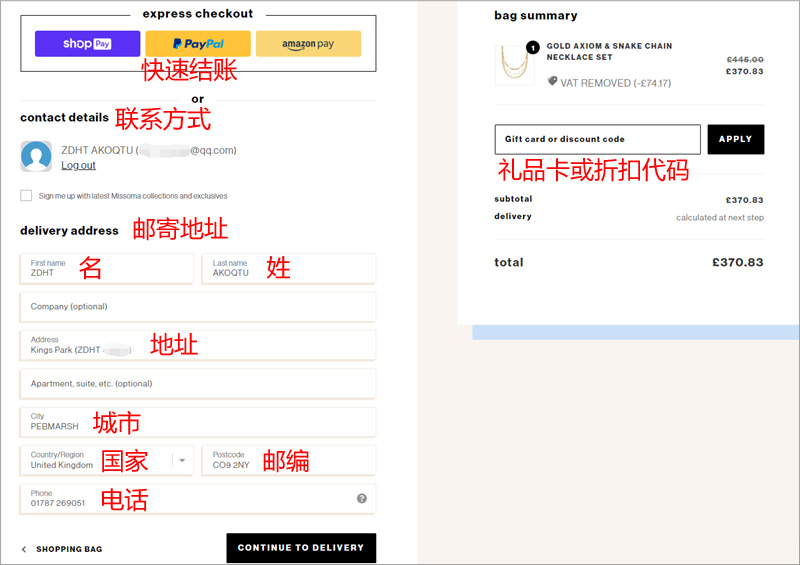Tick the Missoma newsletter sign-up checkbox
This screenshot has width=800, height=565.
26,195
